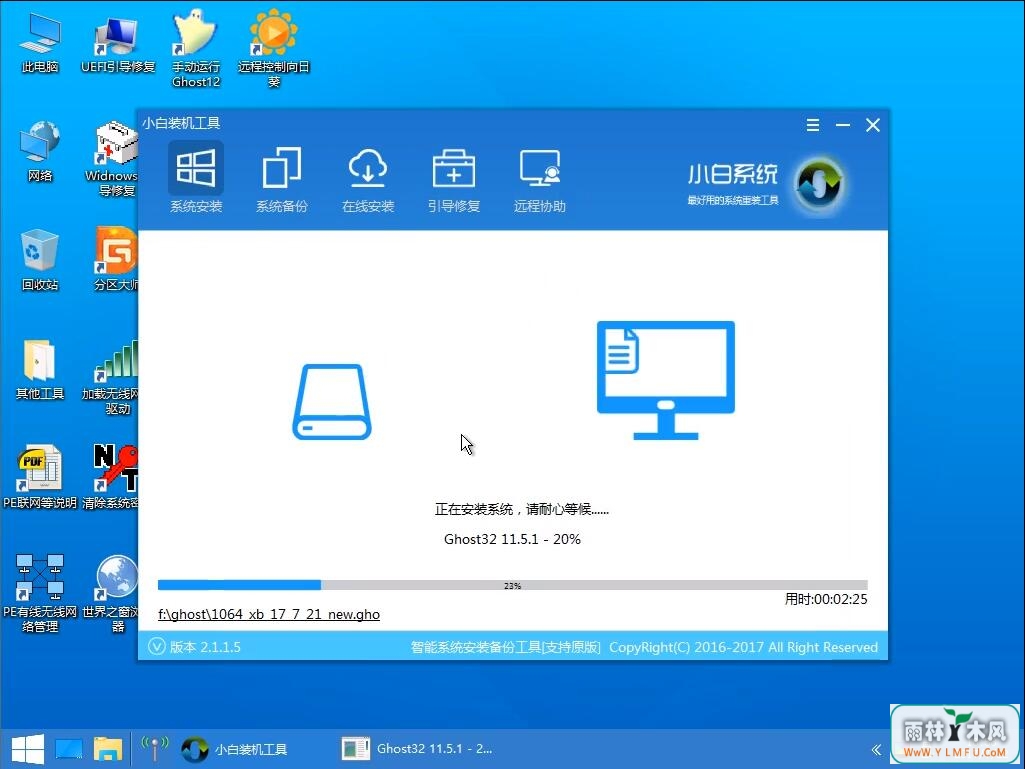The height and width of the screenshot is (769, 1025).
Task: Click the wireless antenna taskbar icon
Action: 155,749
